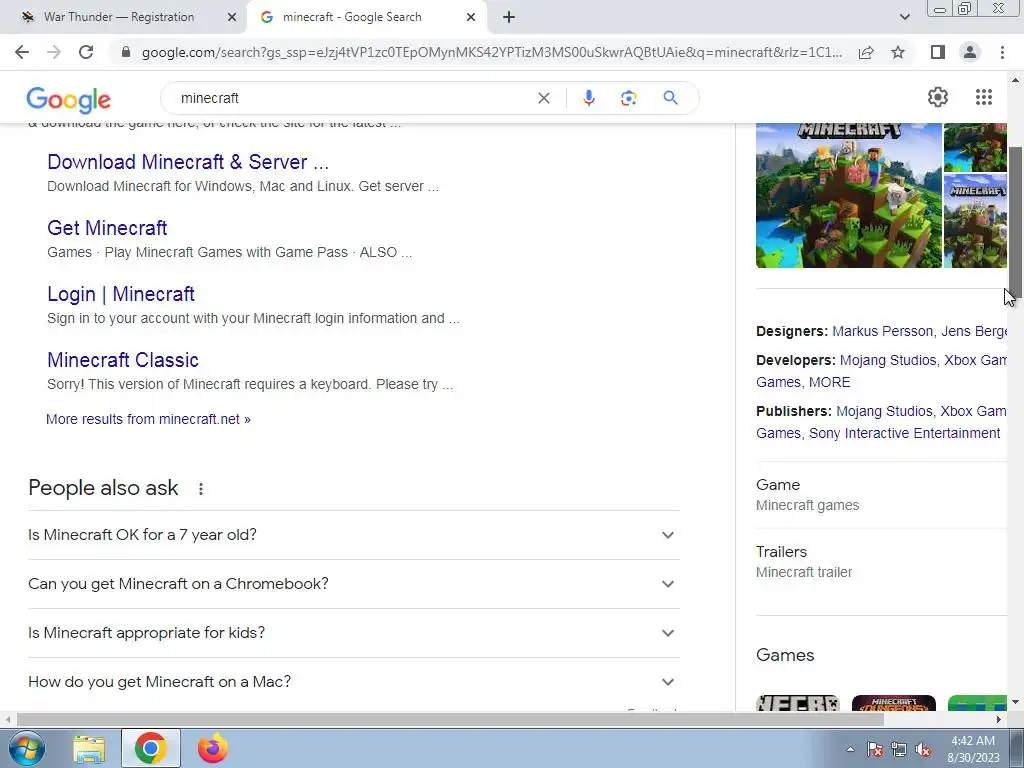
Task: Open the Login | Minecraft result
Action: click(x=121, y=294)
